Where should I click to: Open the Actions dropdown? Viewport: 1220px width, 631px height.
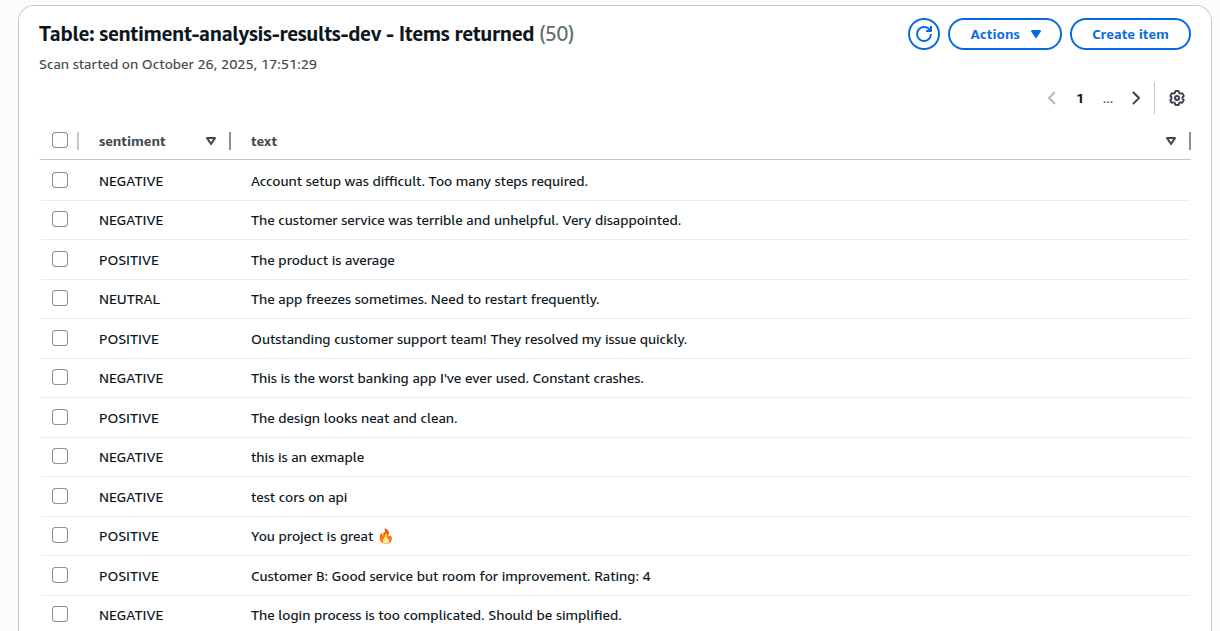click(x=1004, y=33)
